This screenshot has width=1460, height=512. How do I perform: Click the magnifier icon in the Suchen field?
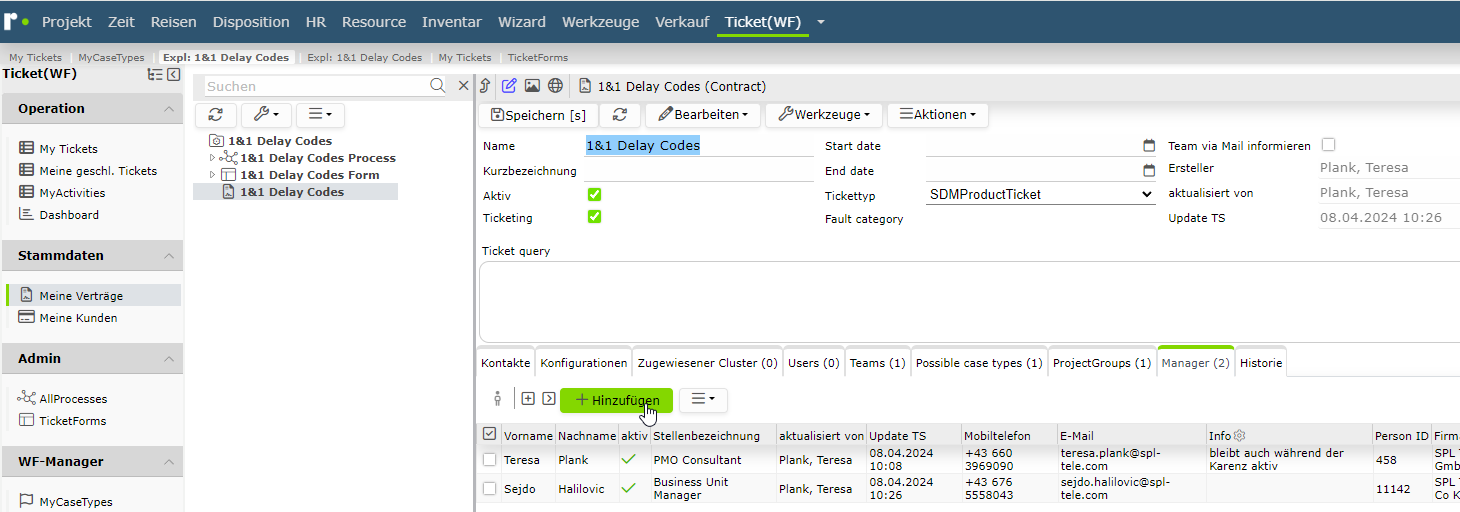[x=437, y=86]
